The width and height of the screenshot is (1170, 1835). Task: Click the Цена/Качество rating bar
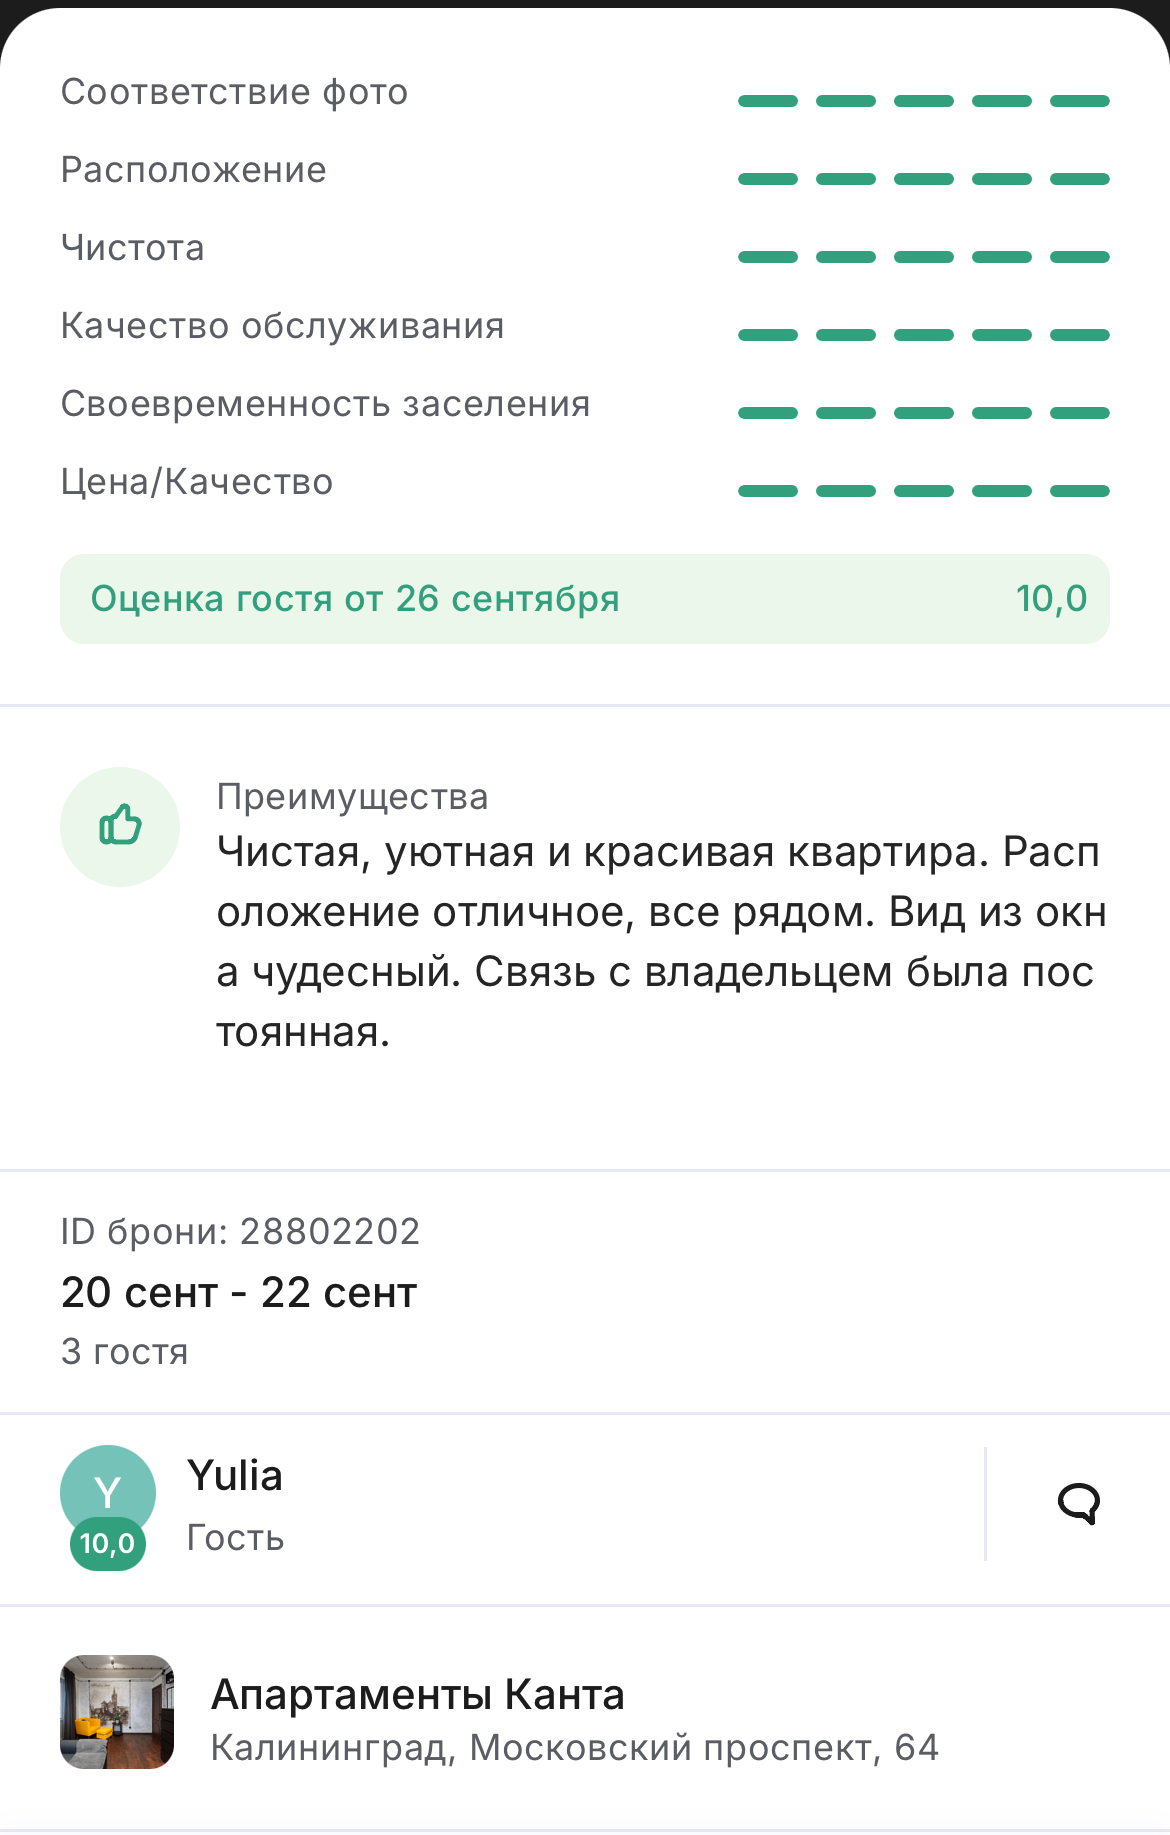coord(924,491)
